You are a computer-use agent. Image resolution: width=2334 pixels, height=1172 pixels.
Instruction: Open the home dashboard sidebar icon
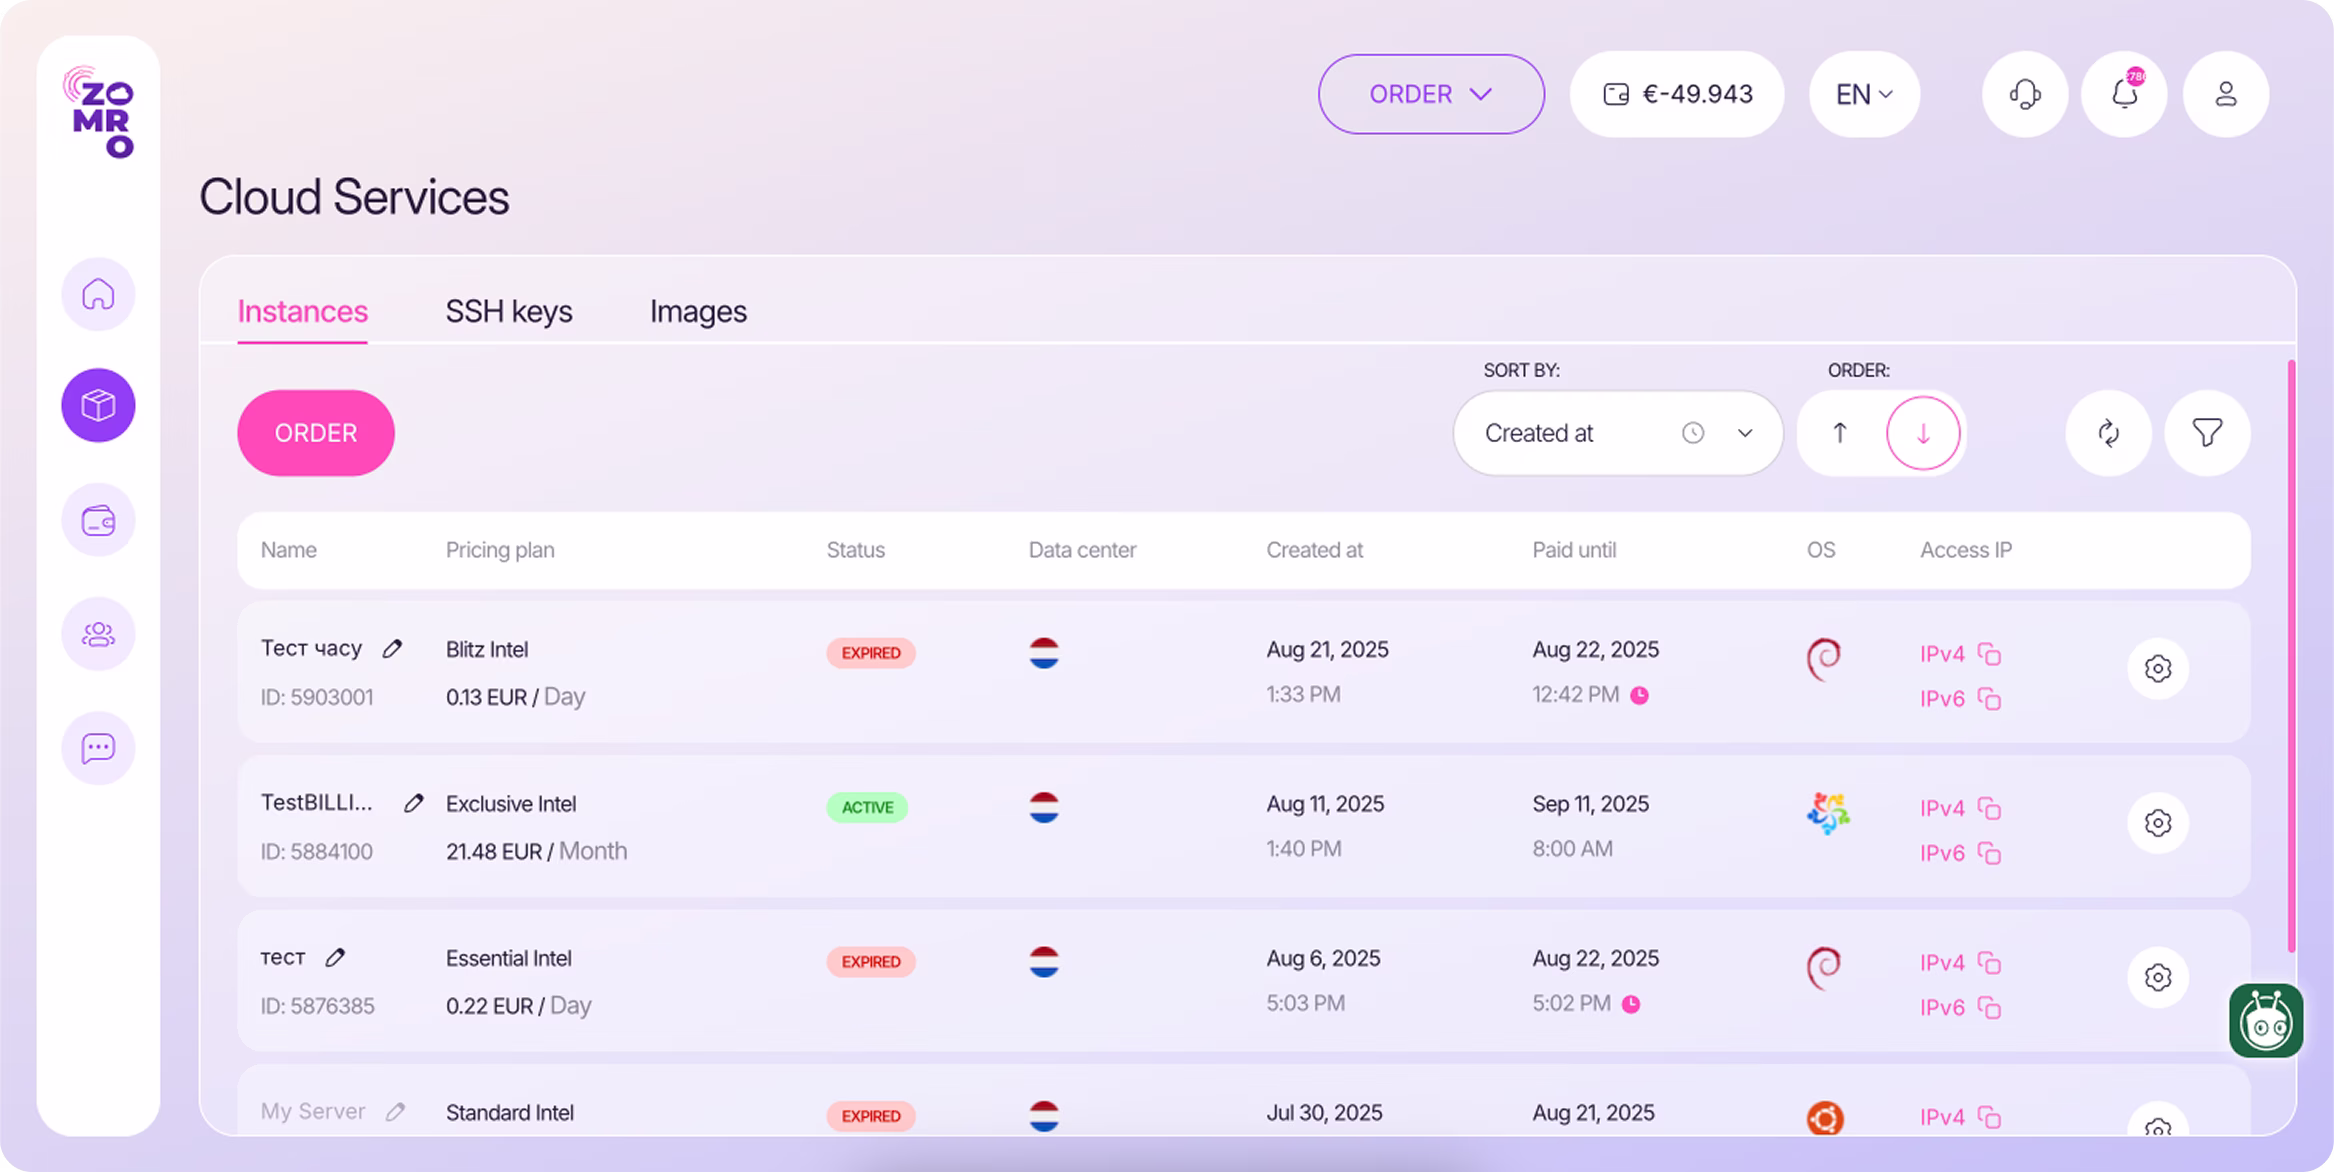(x=98, y=294)
